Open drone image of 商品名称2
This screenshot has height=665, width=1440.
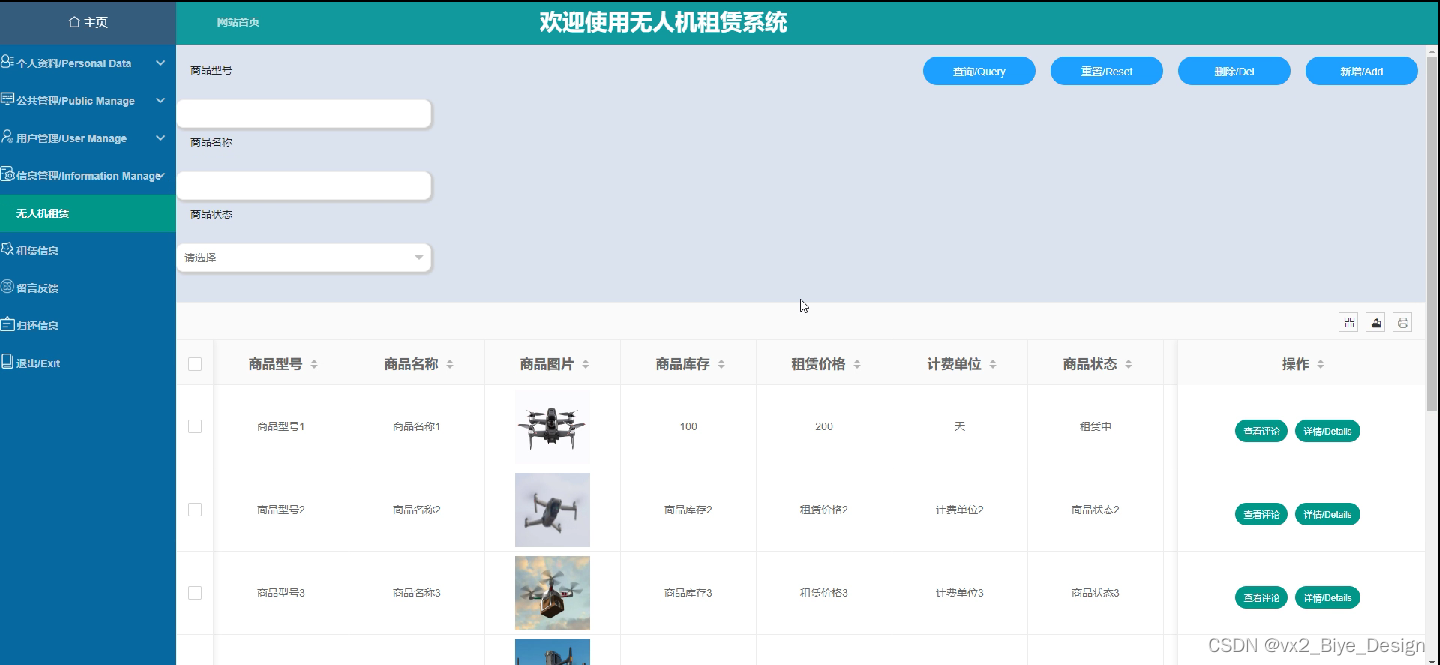[552, 510]
